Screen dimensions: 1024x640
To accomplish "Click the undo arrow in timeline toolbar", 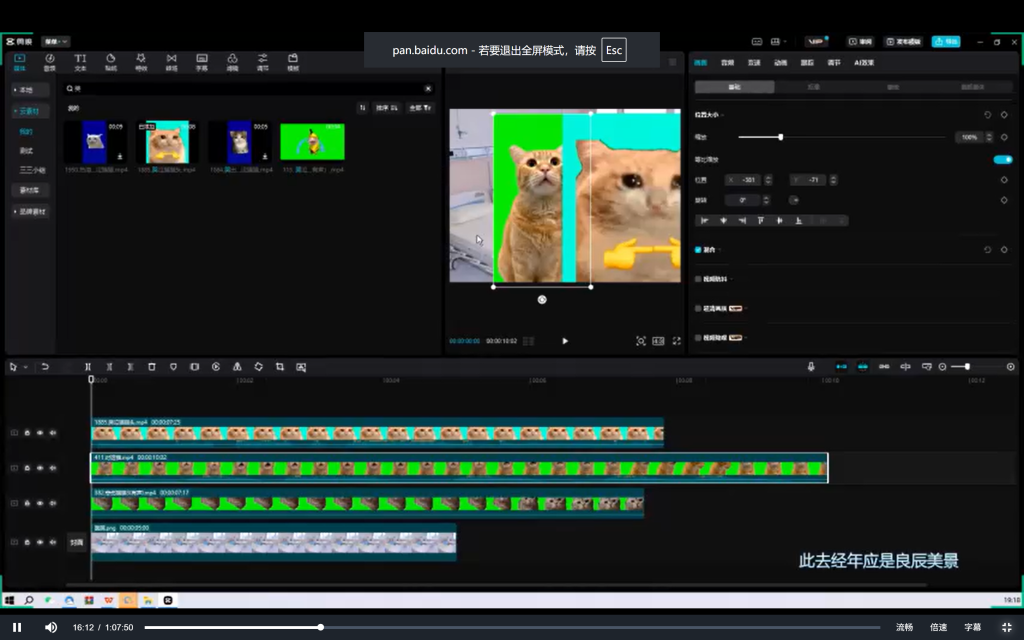I will [45, 367].
